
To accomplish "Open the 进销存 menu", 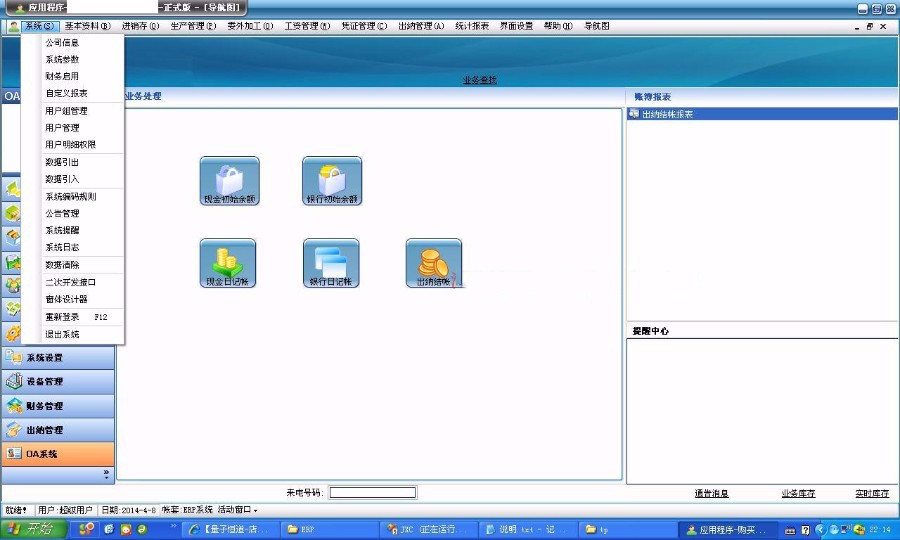I will click(x=140, y=26).
